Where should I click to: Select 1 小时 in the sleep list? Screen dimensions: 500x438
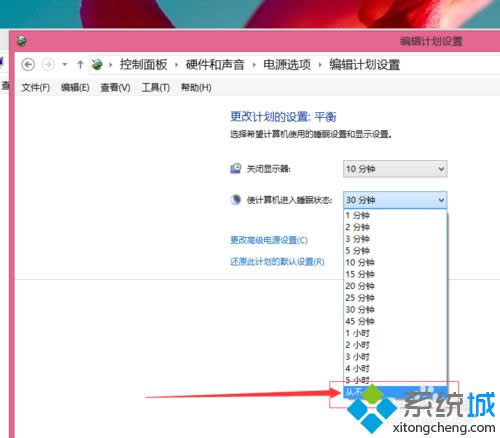point(395,333)
